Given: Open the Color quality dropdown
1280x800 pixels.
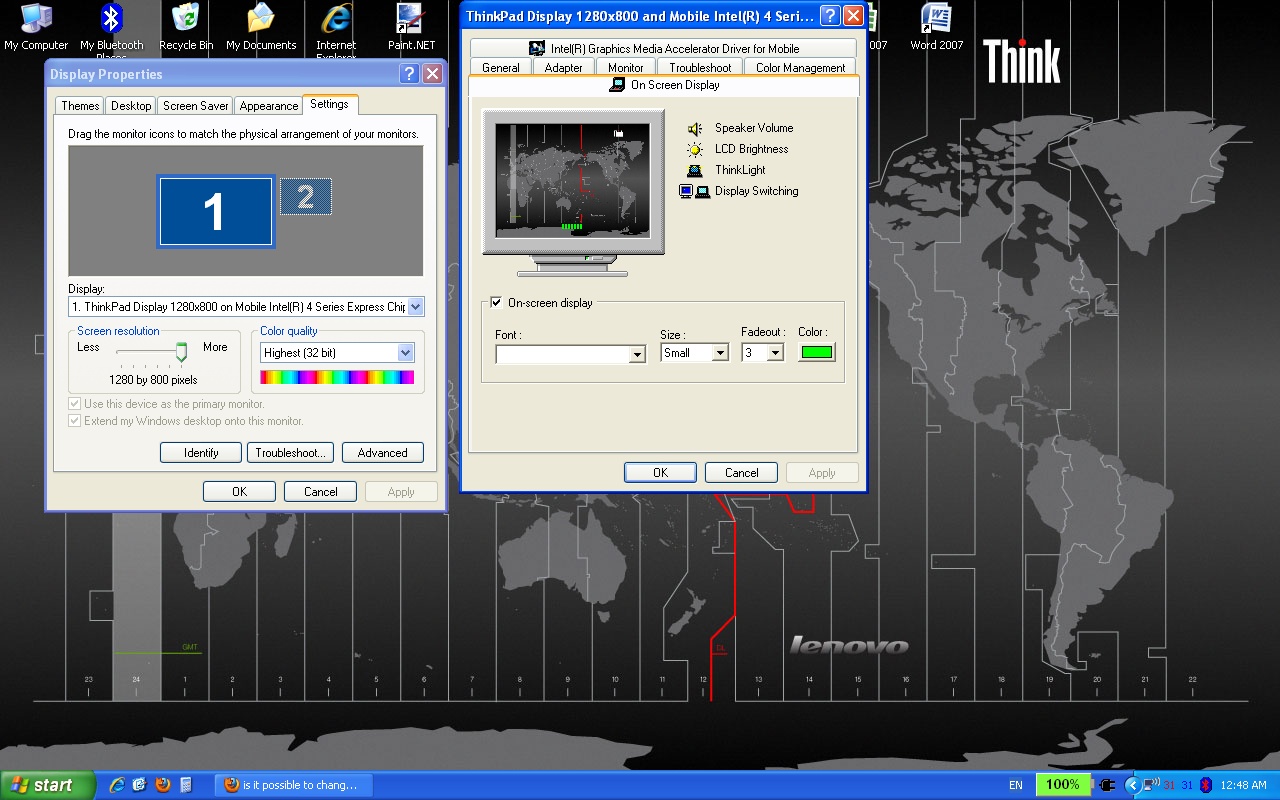Looking at the screenshot, I should pos(405,353).
